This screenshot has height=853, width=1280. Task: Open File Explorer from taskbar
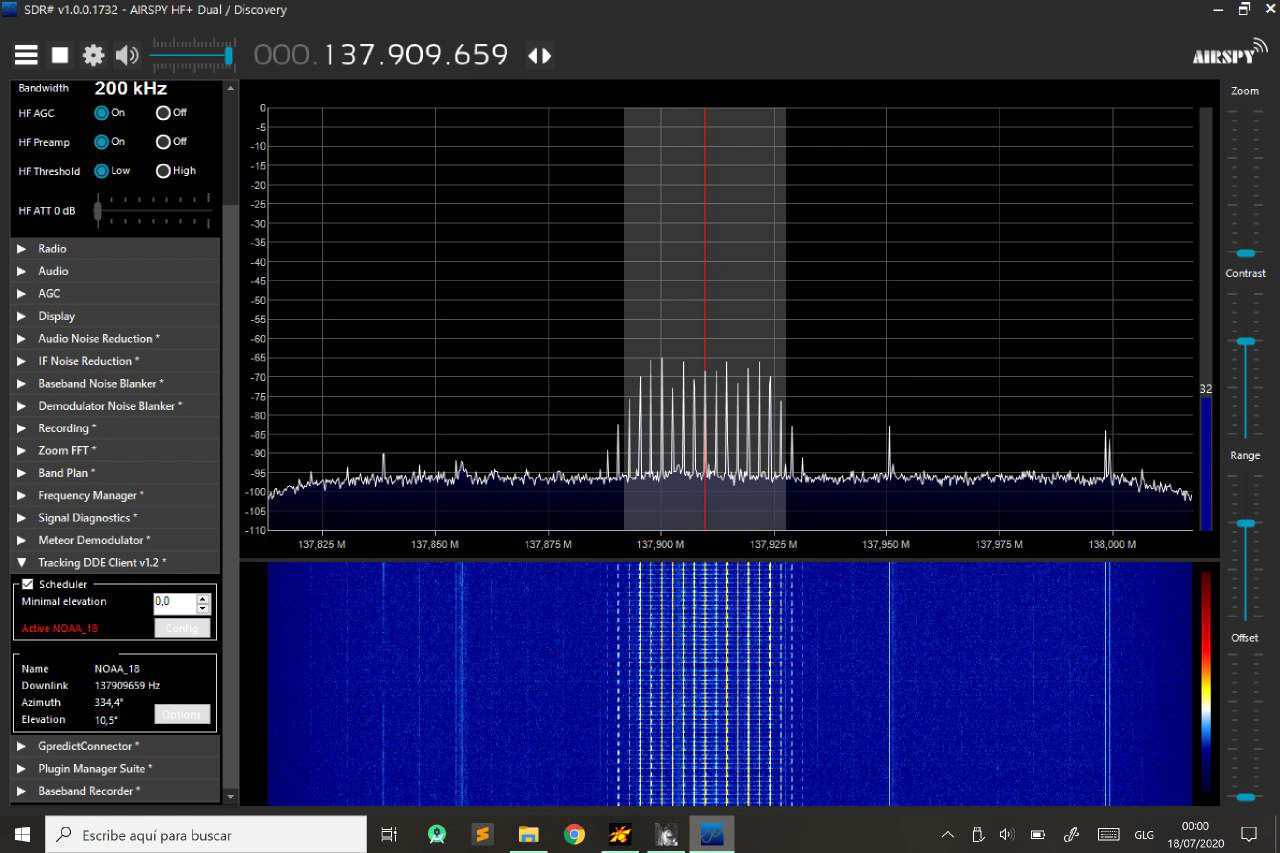tap(528, 834)
